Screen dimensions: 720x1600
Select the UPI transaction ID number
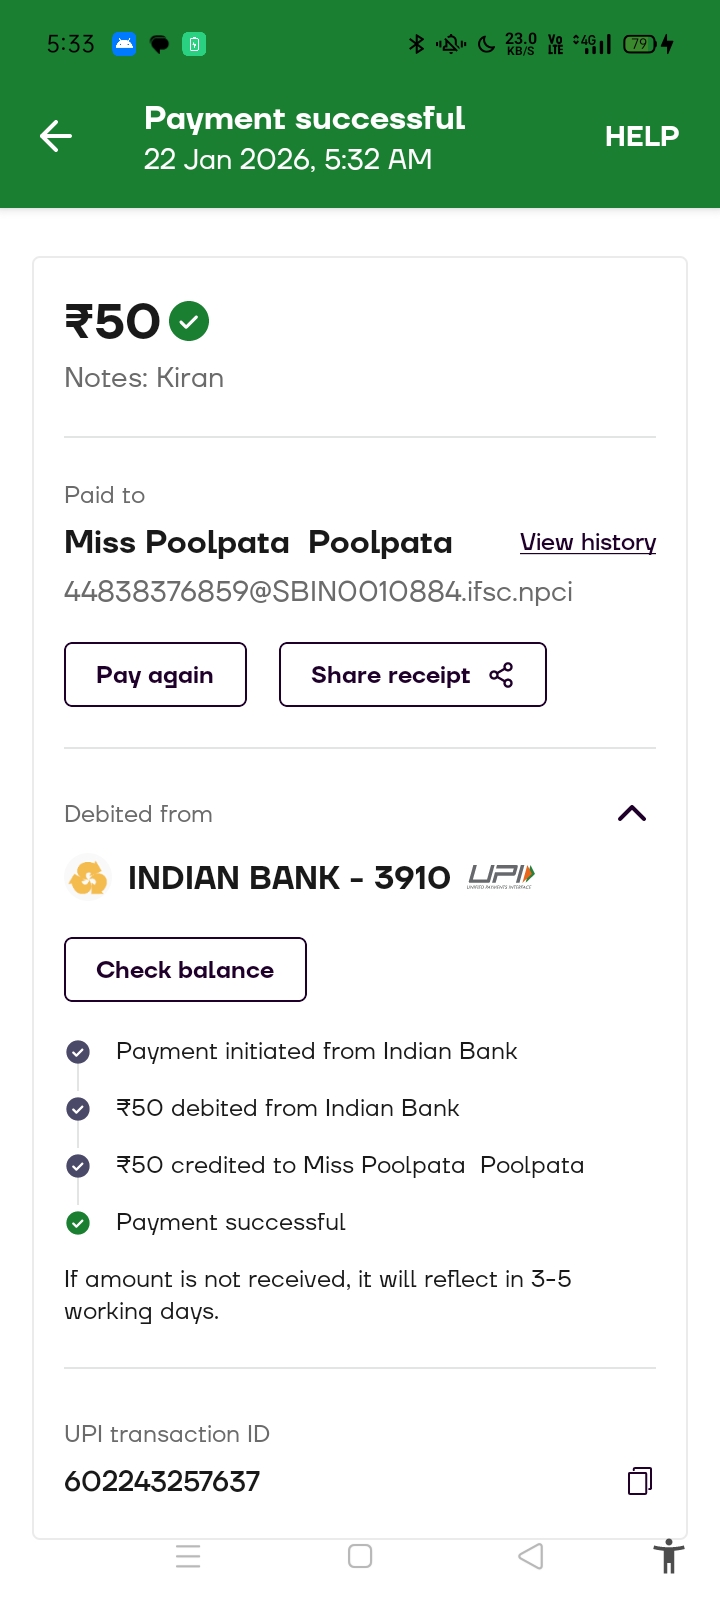coord(162,1481)
